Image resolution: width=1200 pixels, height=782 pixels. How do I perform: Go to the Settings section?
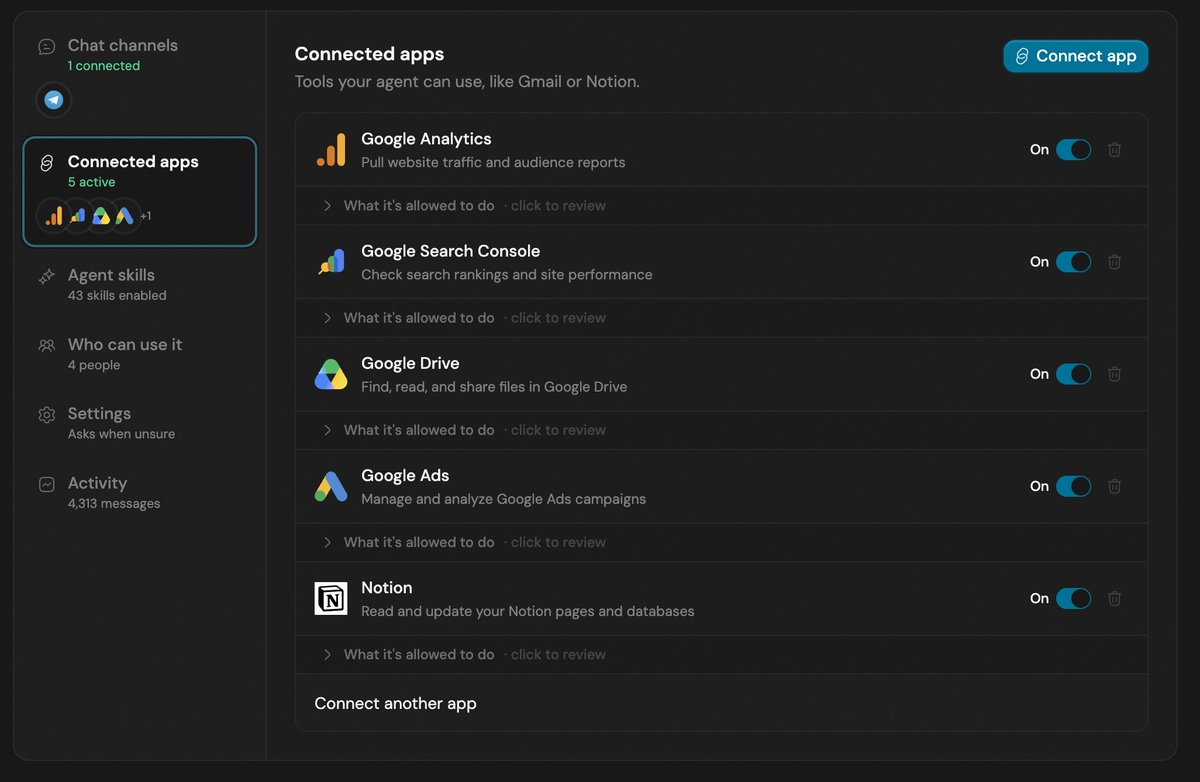[139, 423]
